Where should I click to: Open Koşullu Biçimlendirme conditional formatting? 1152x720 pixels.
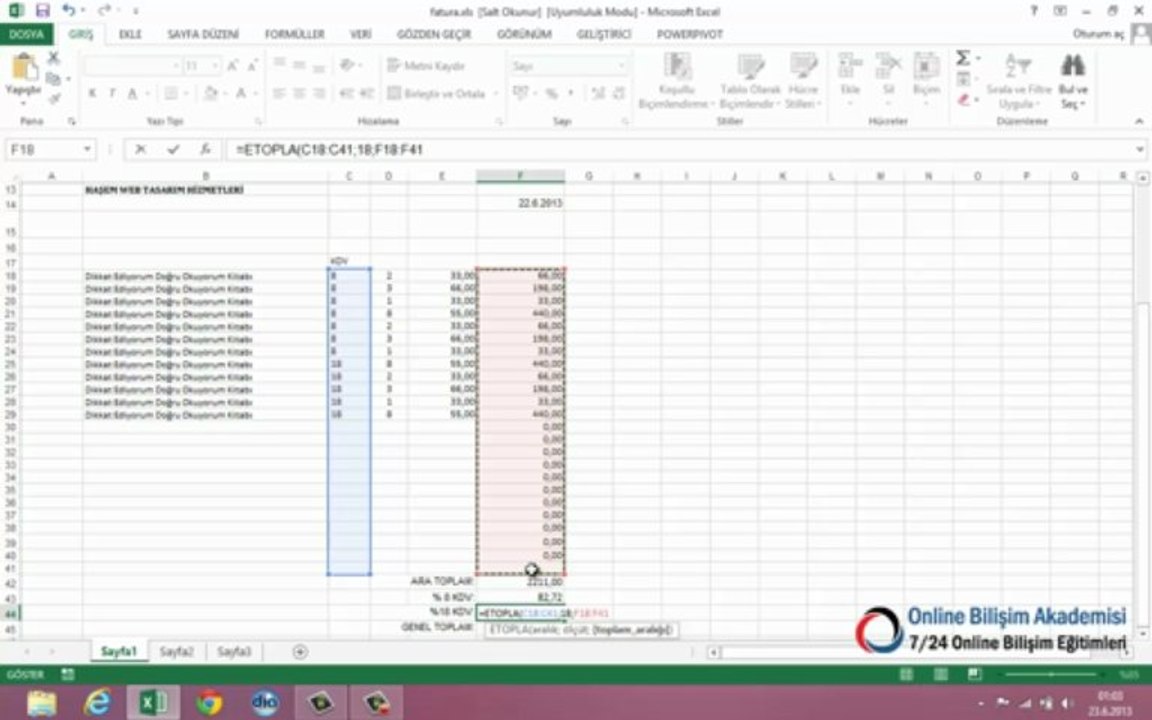pyautogui.click(x=676, y=81)
